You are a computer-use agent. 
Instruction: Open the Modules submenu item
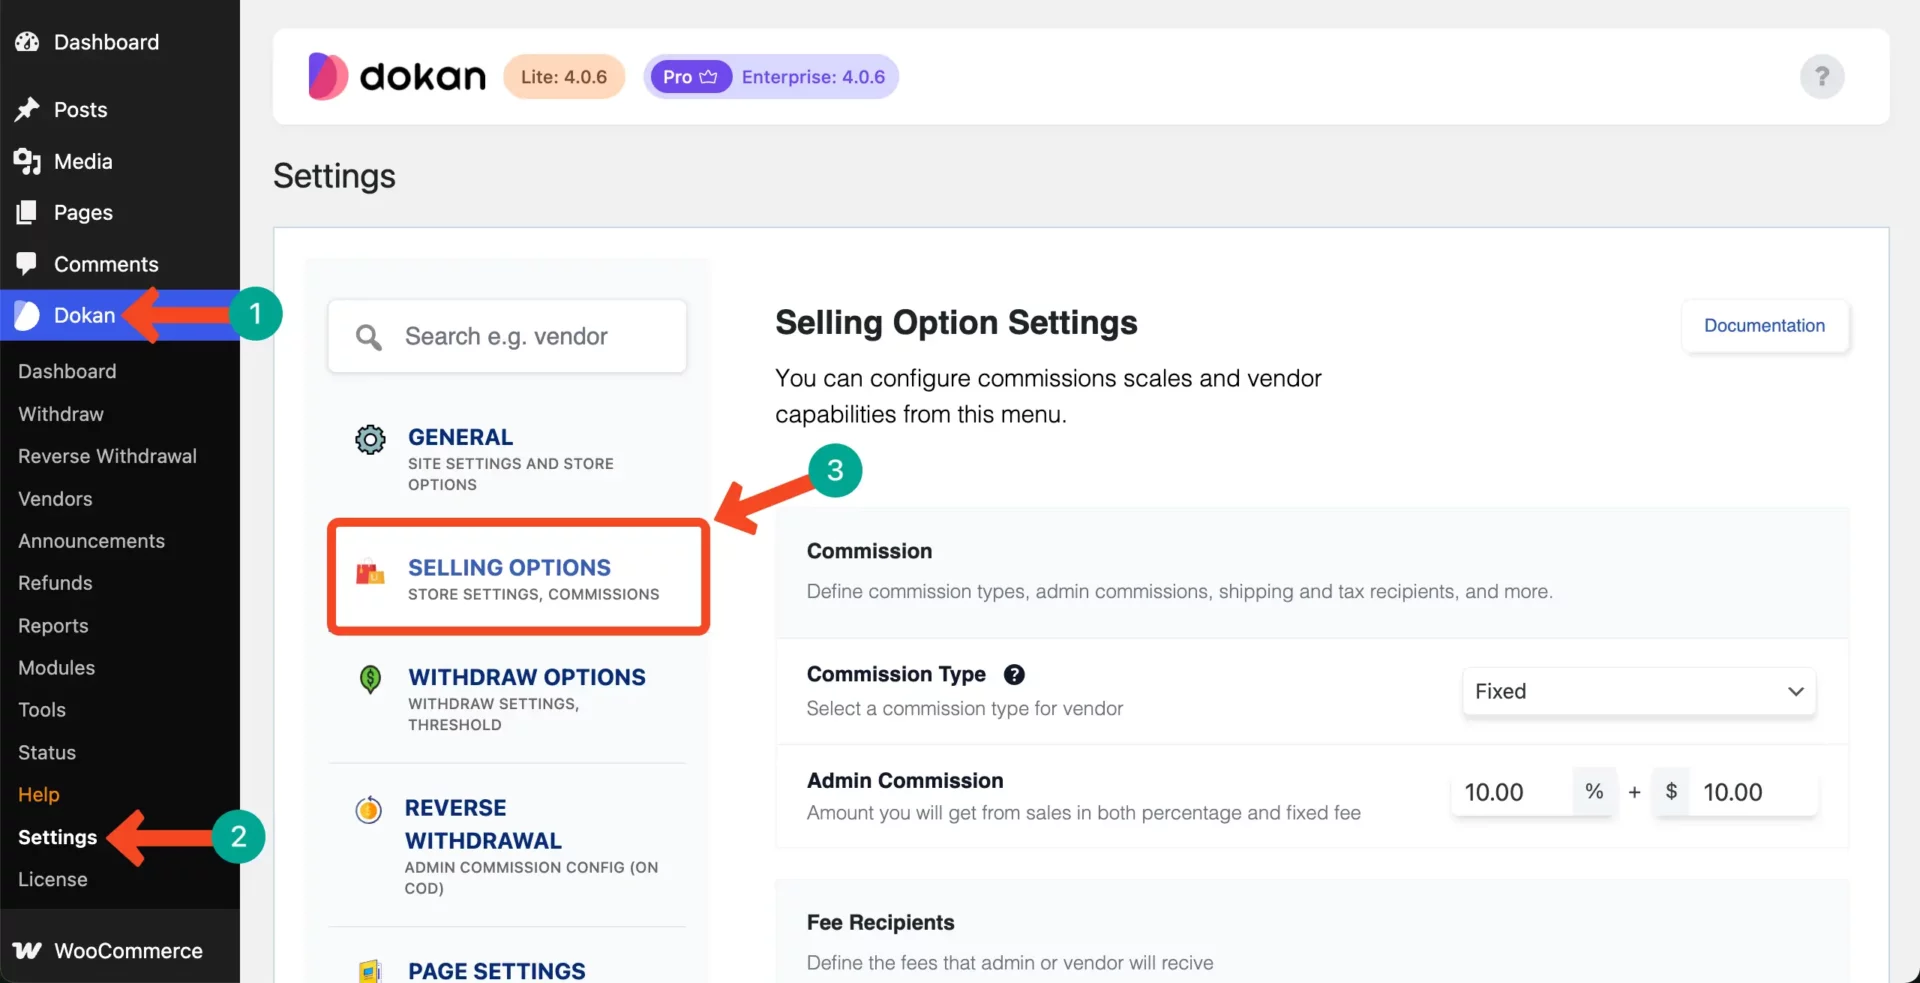(56, 668)
